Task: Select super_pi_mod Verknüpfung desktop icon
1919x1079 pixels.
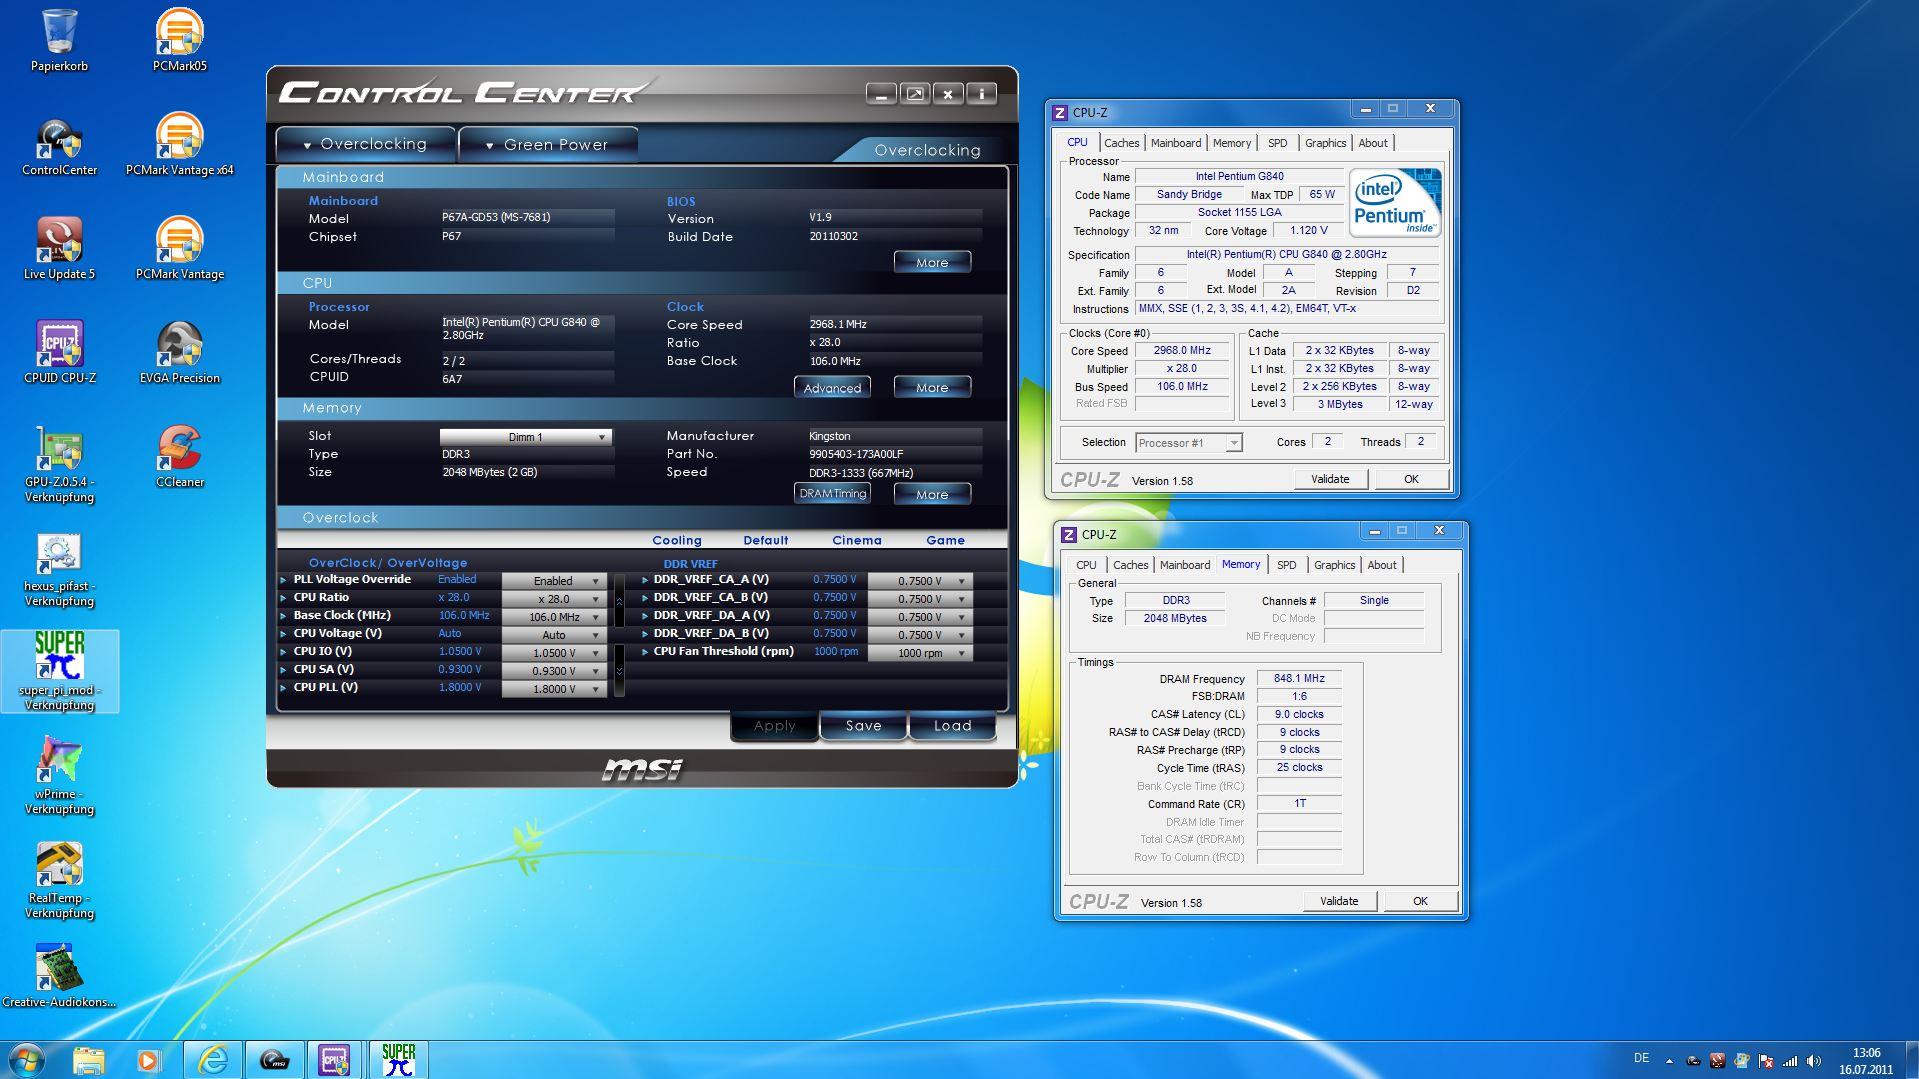Action: tap(59, 672)
